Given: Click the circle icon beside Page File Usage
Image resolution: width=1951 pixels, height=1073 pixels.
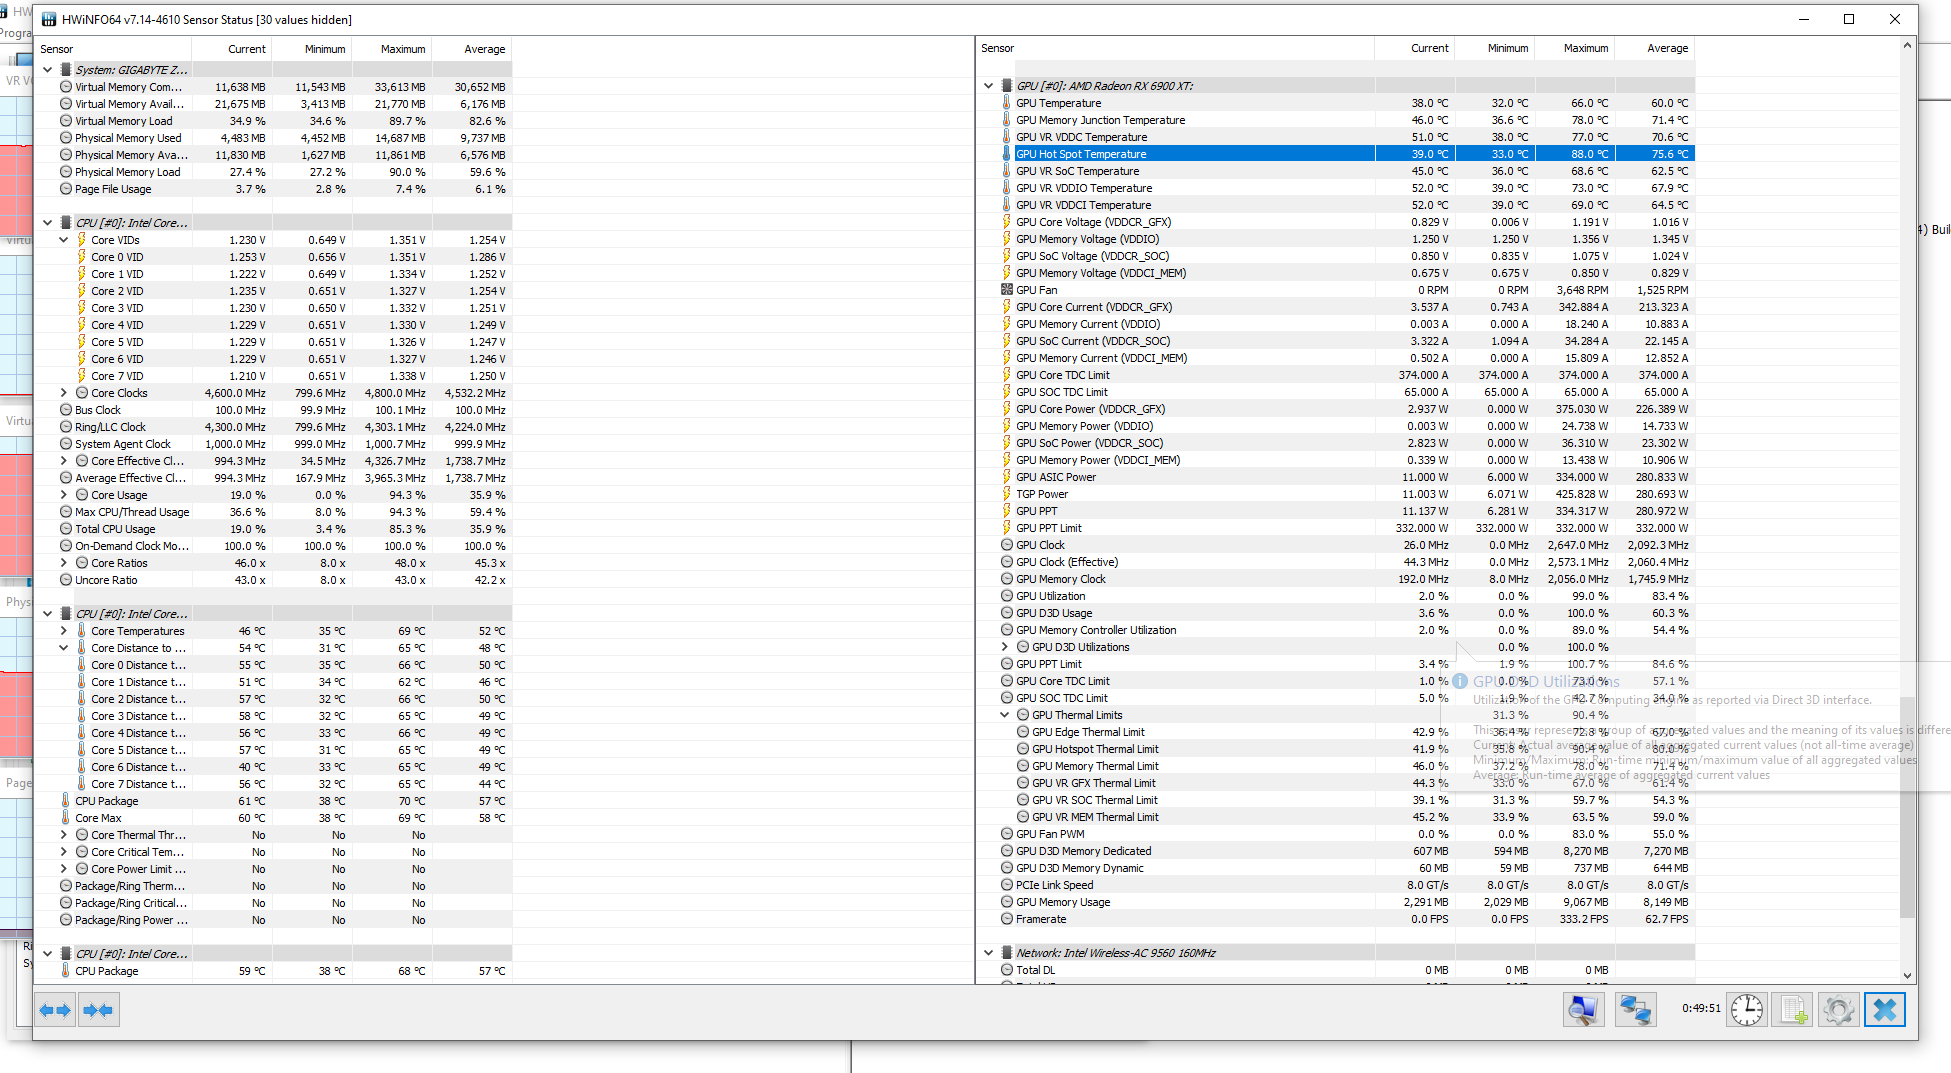Looking at the screenshot, I should (x=66, y=189).
